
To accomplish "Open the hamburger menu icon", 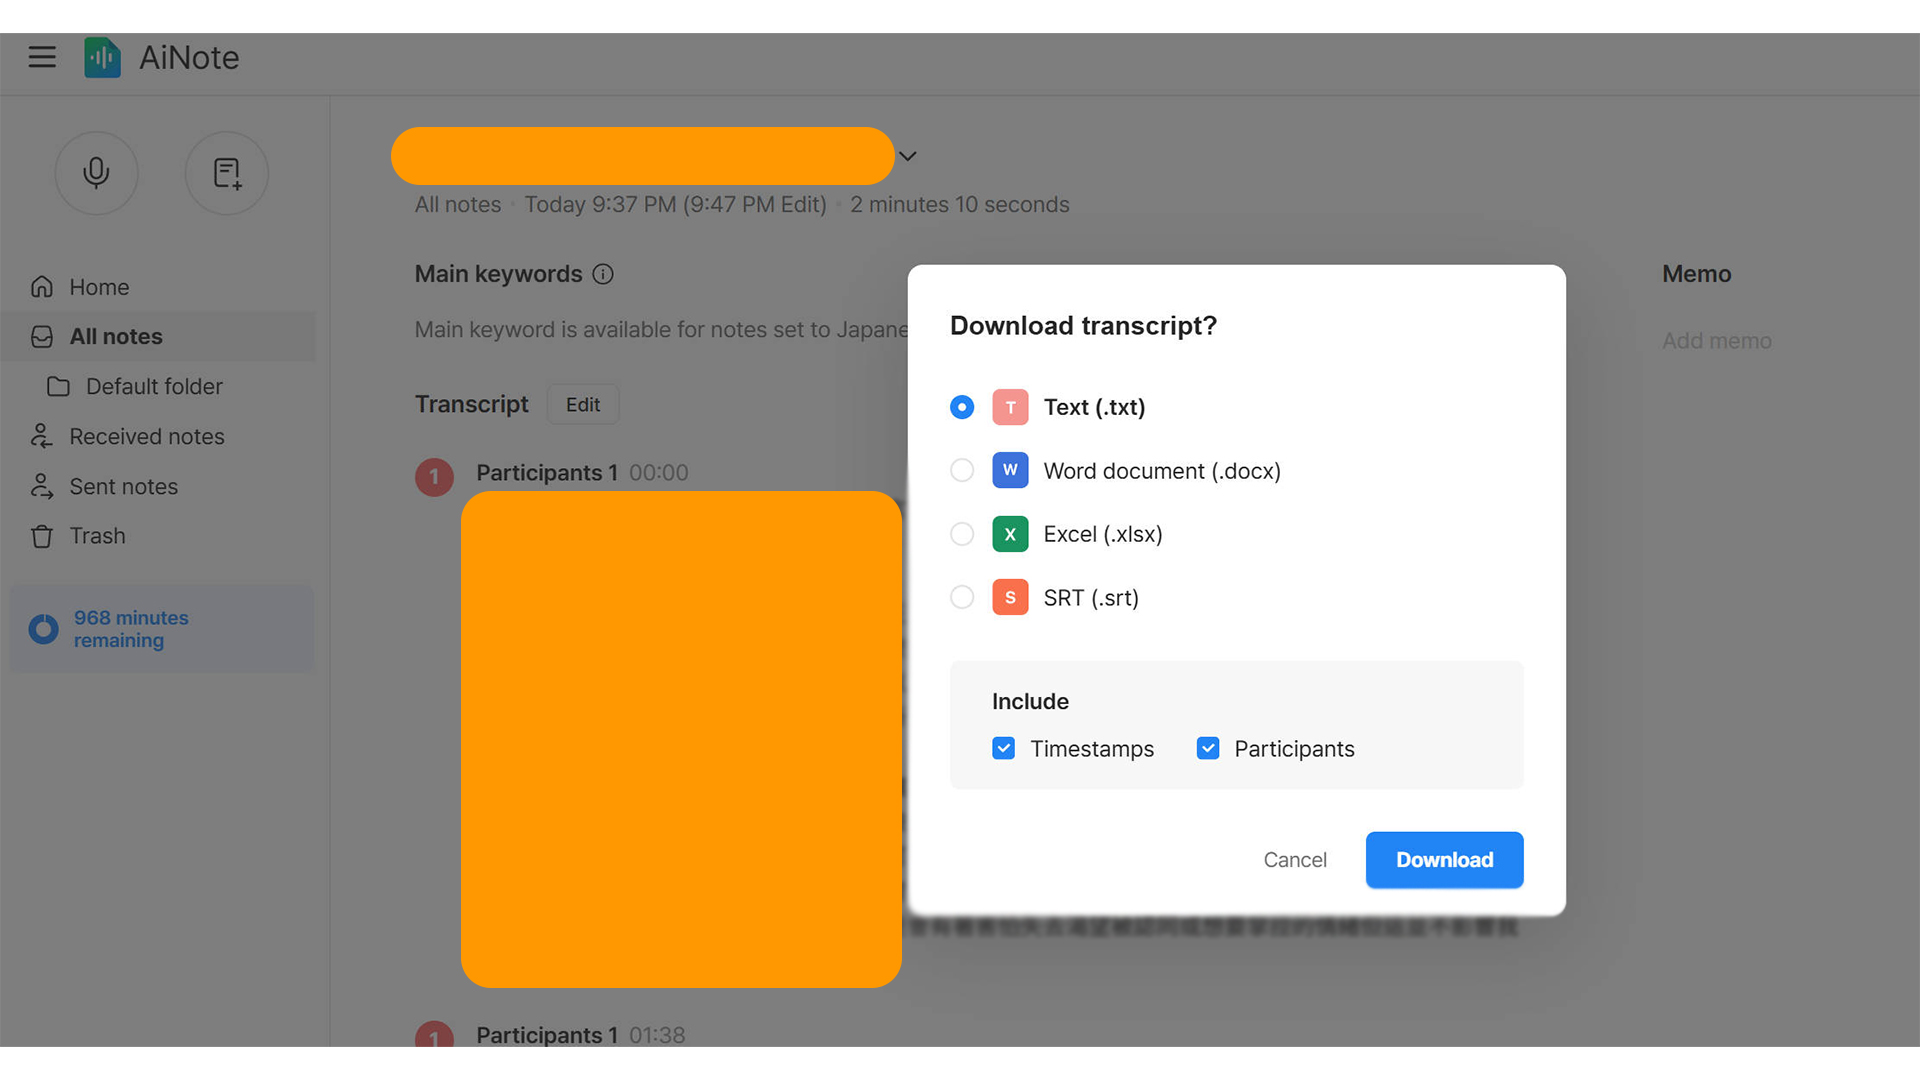I will click(x=42, y=57).
